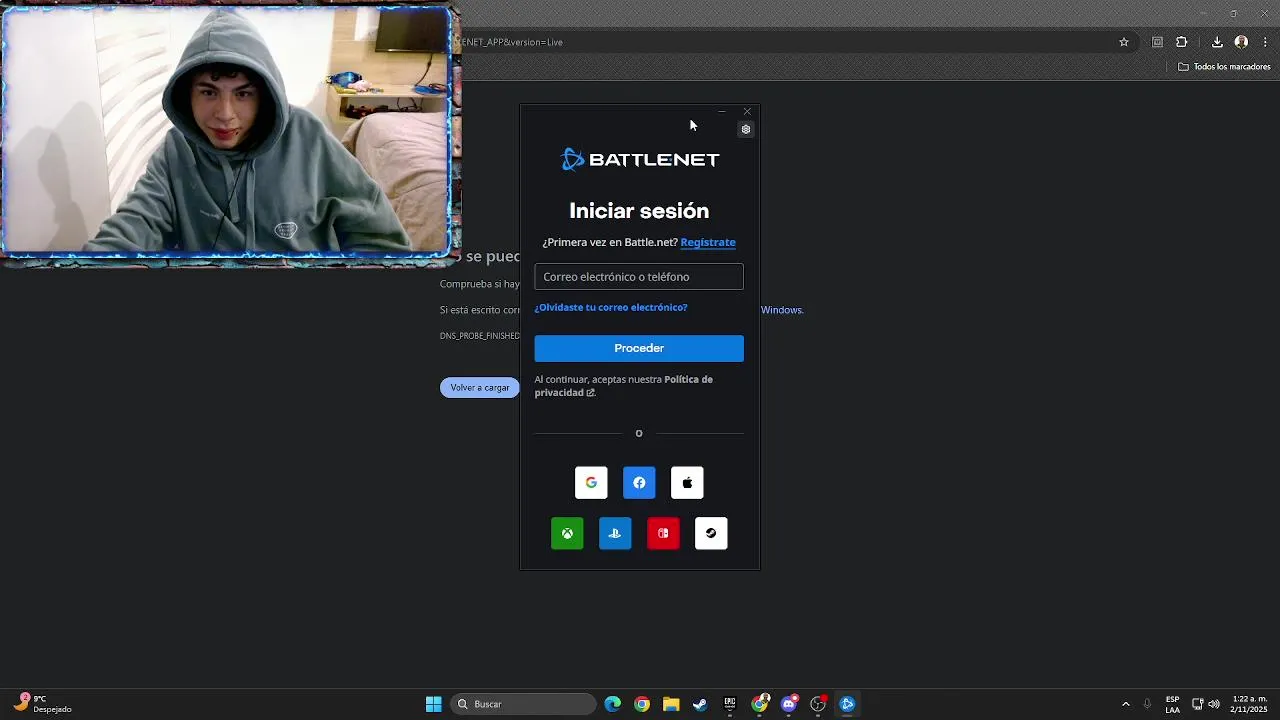Click the microphone tray icon
Screen dimensions: 1280x720
[1147, 704]
